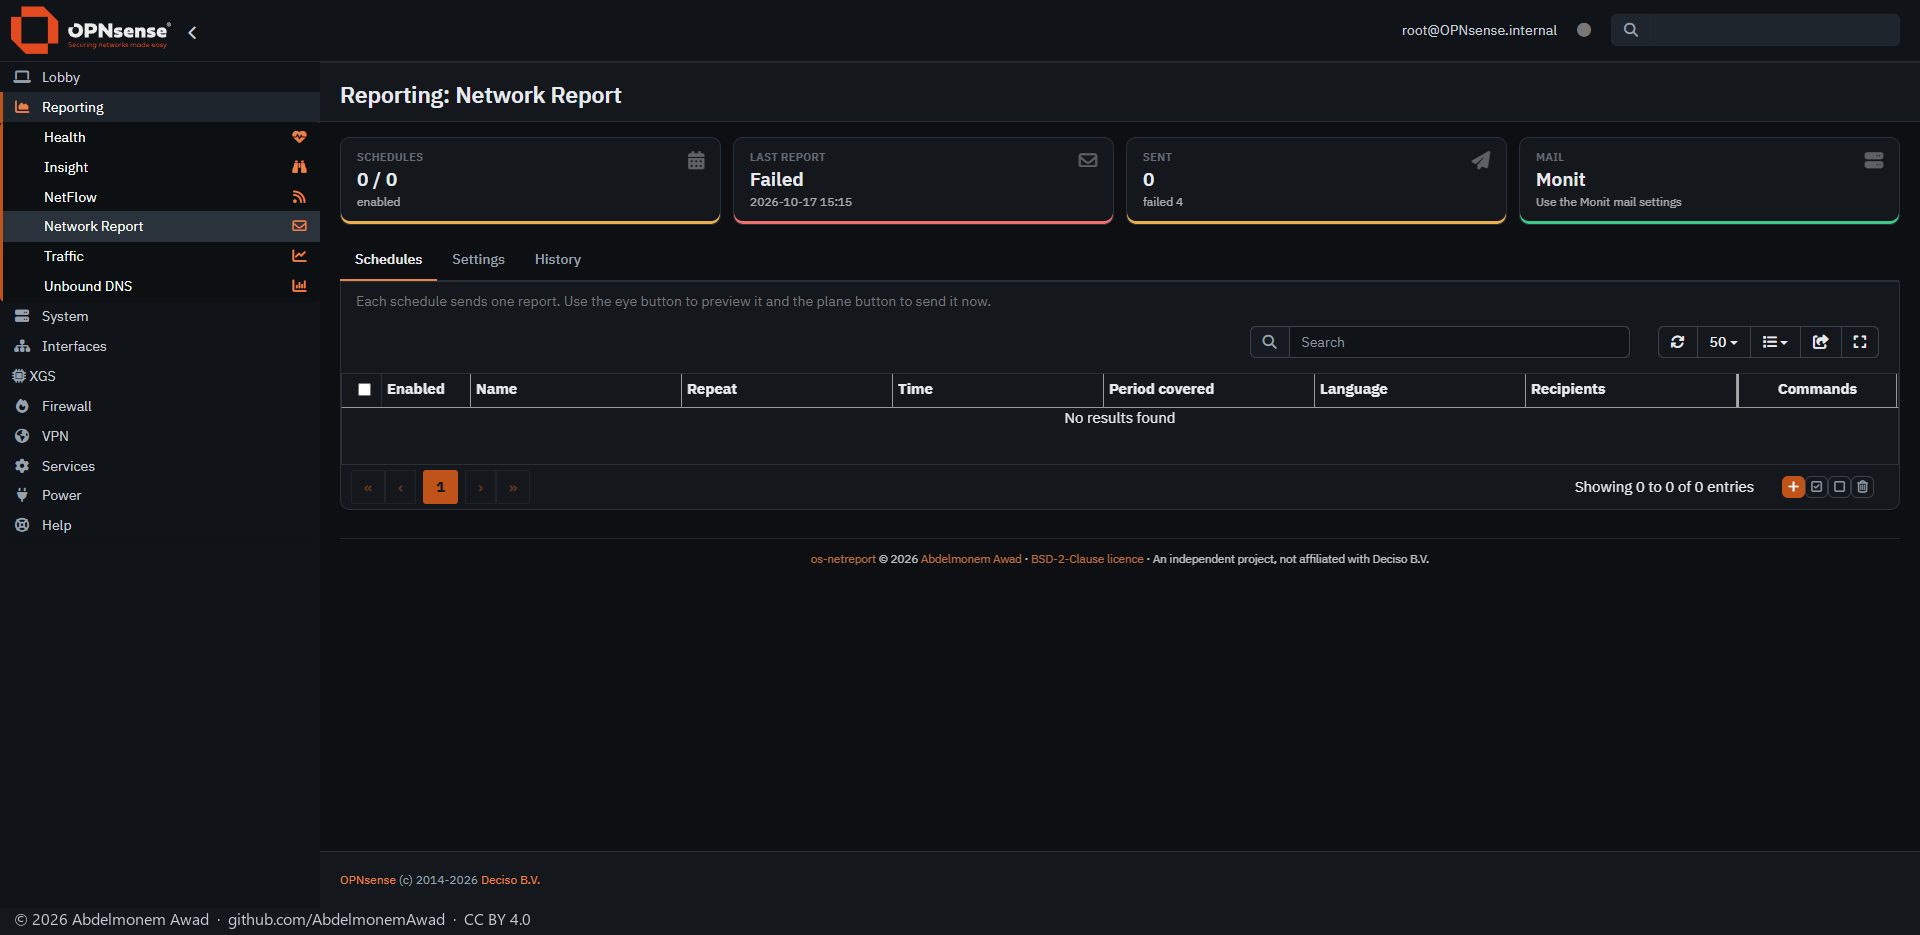
Task: Expand the Interfaces menu section
Action: (160, 346)
